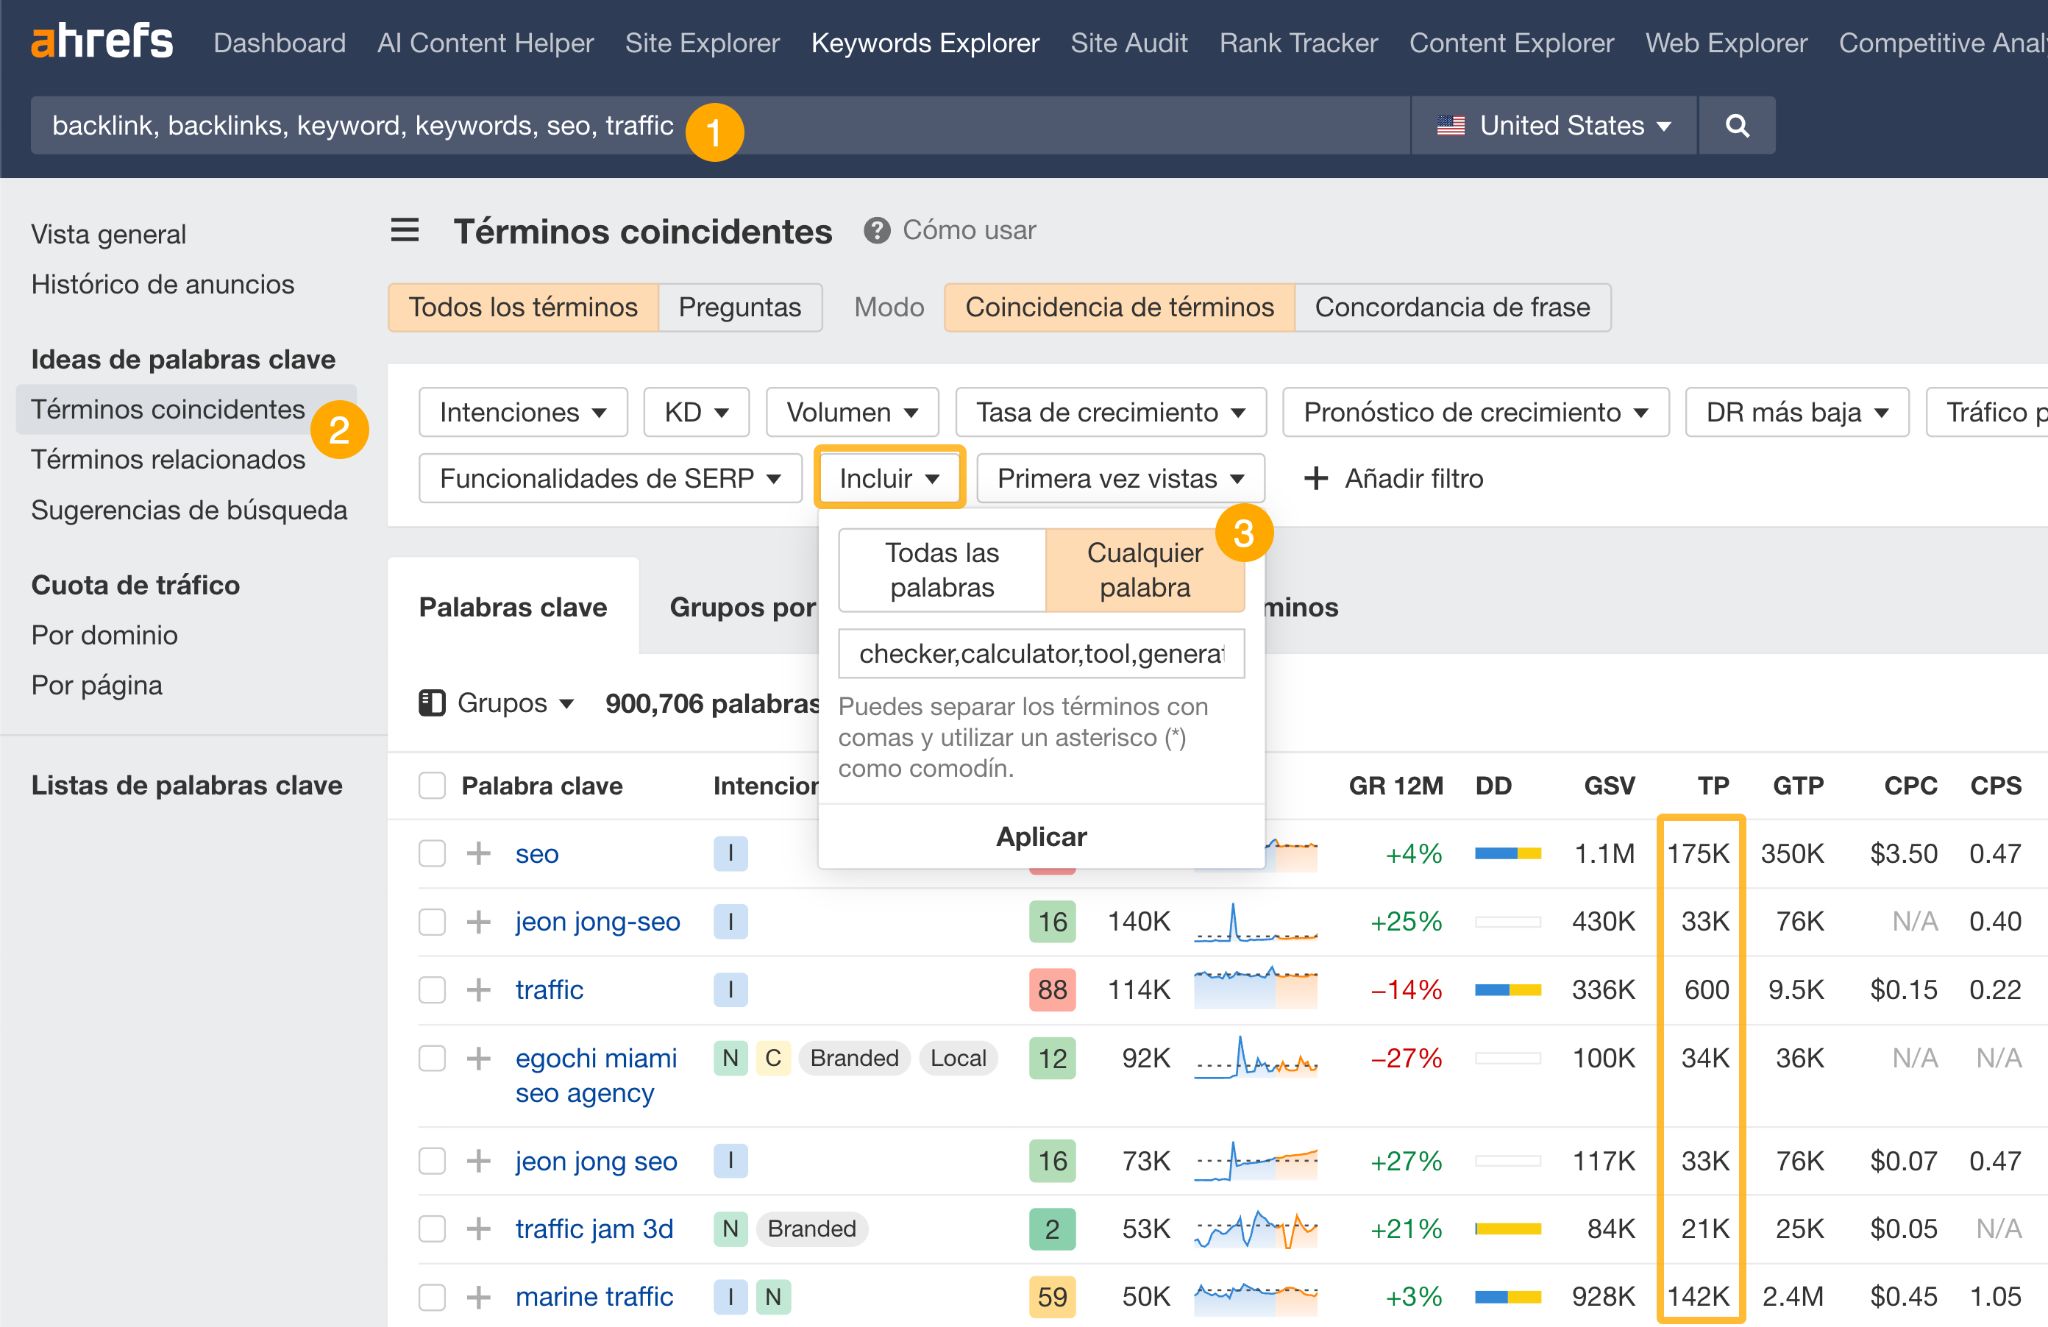Click plus icon next to seo keyword
The image size is (2048, 1327).
tap(479, 853)
